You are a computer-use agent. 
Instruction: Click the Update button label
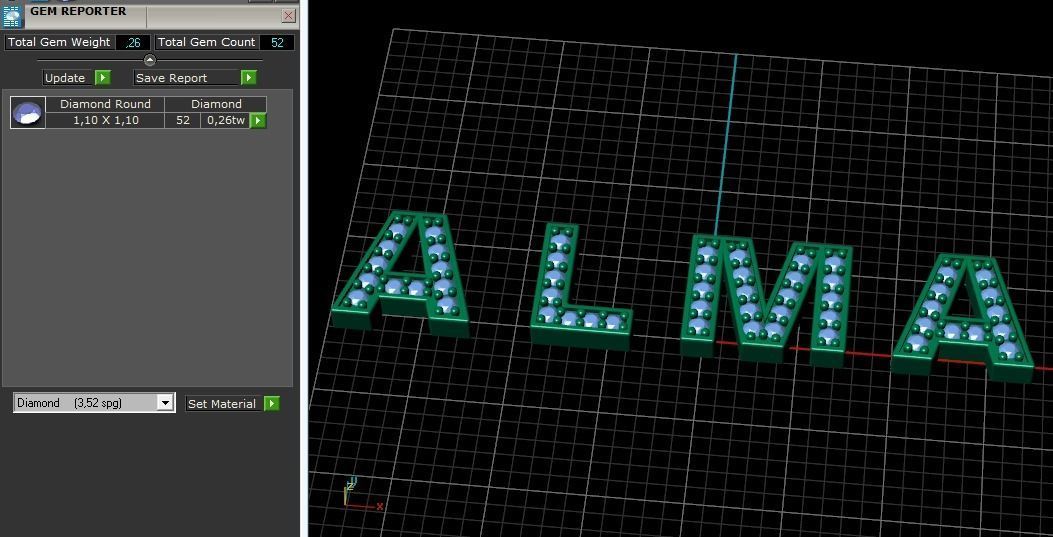click(65, 78)
